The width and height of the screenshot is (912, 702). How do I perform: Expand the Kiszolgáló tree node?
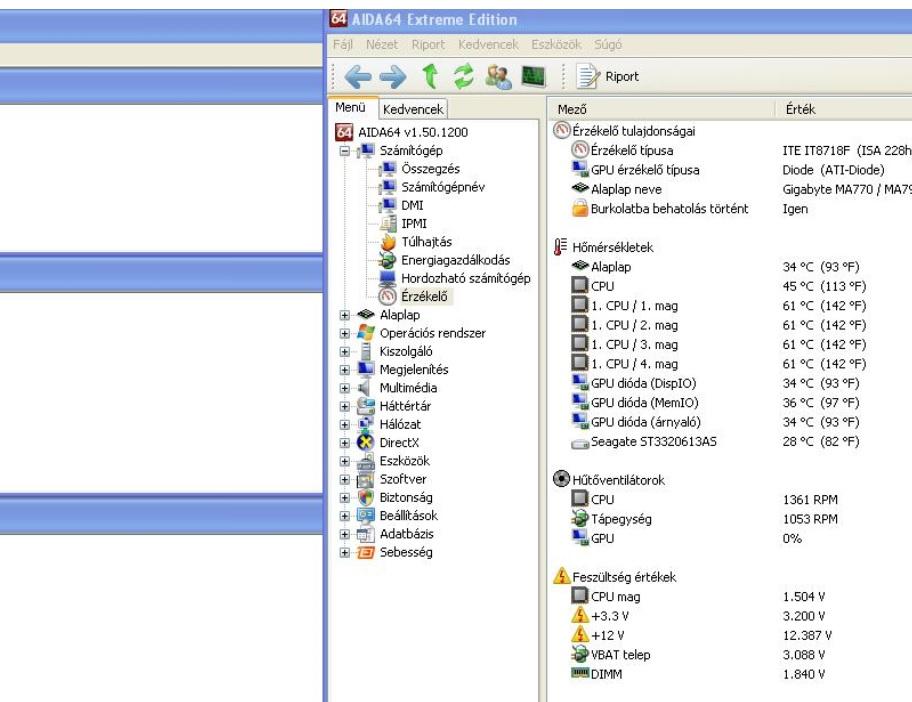pyautogui.click(x=344, y=351)
